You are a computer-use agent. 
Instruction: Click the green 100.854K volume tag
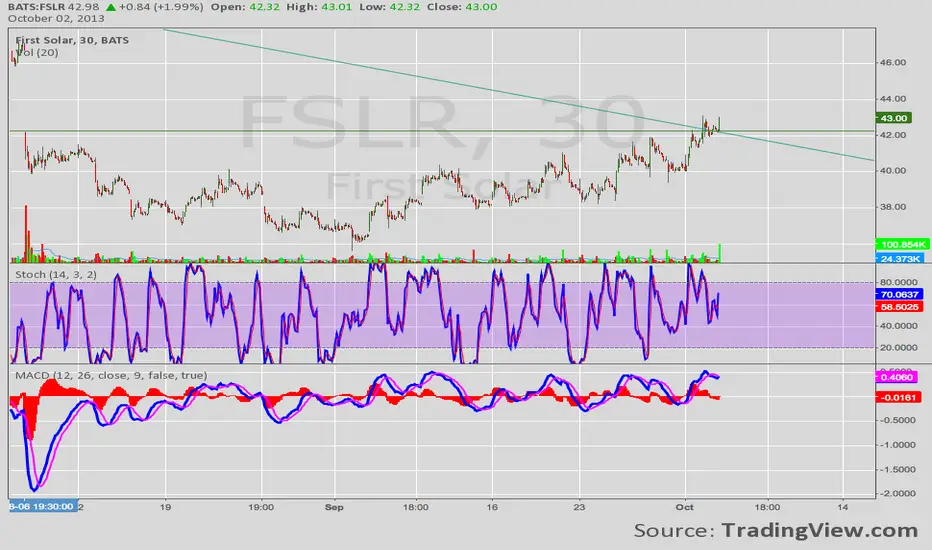pyautogui.click(x=902, y=244)
